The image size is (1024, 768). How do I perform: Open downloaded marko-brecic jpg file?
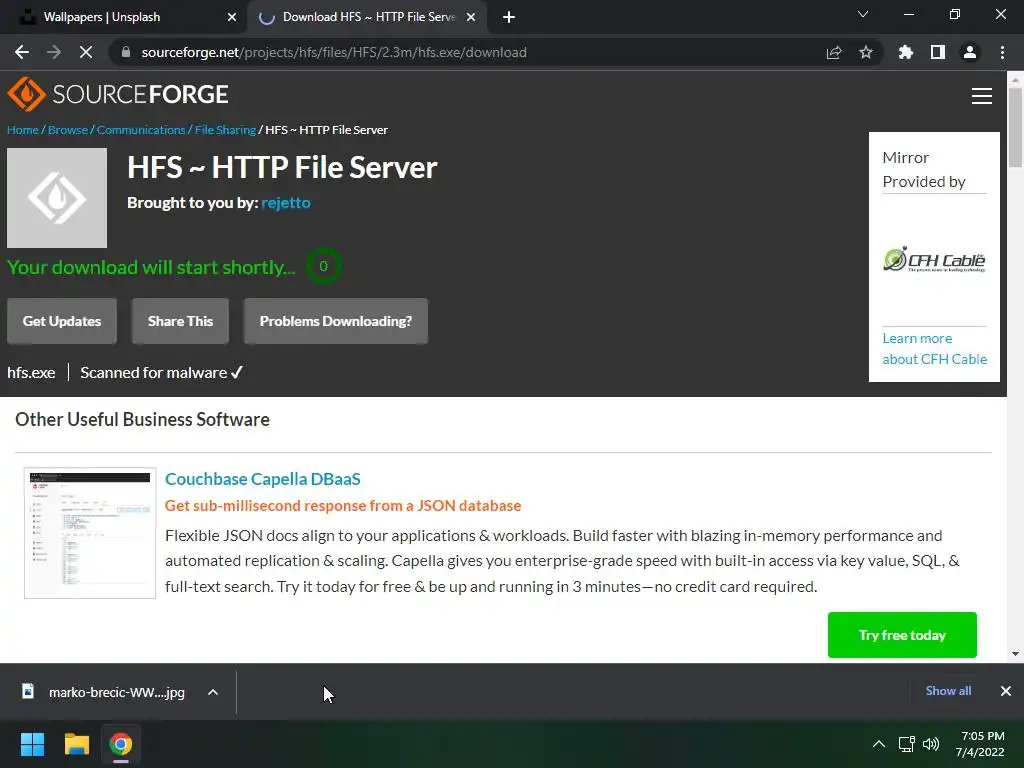click(104, 692)
